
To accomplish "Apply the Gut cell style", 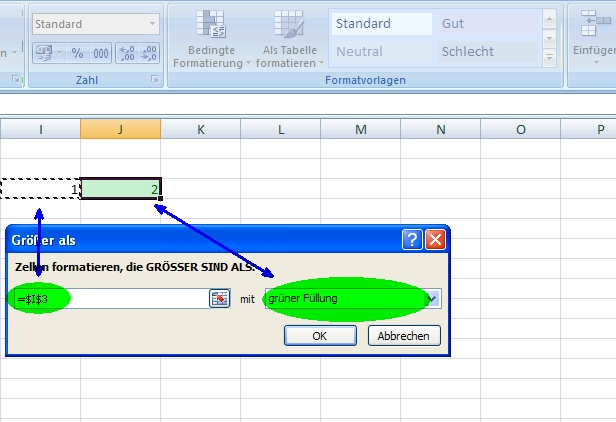I will pyautogui.click(x=488, y=24).
